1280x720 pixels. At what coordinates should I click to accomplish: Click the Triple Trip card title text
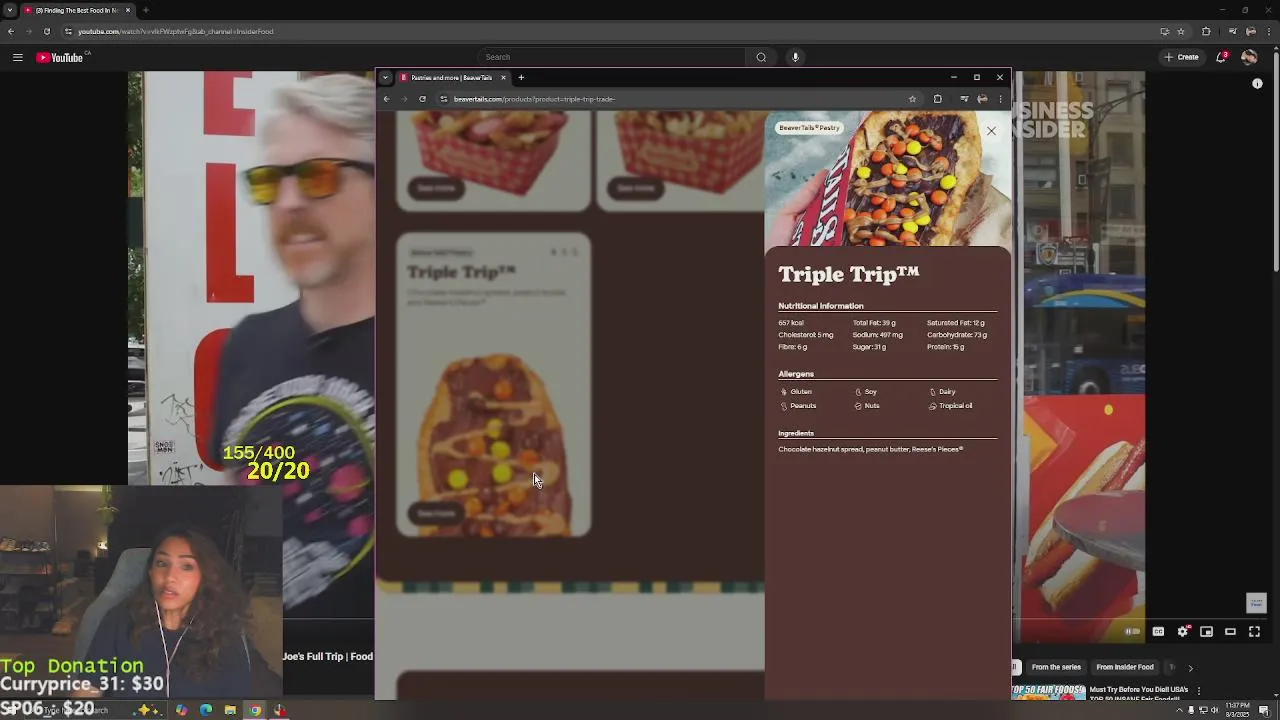click(x=461, y=272)
